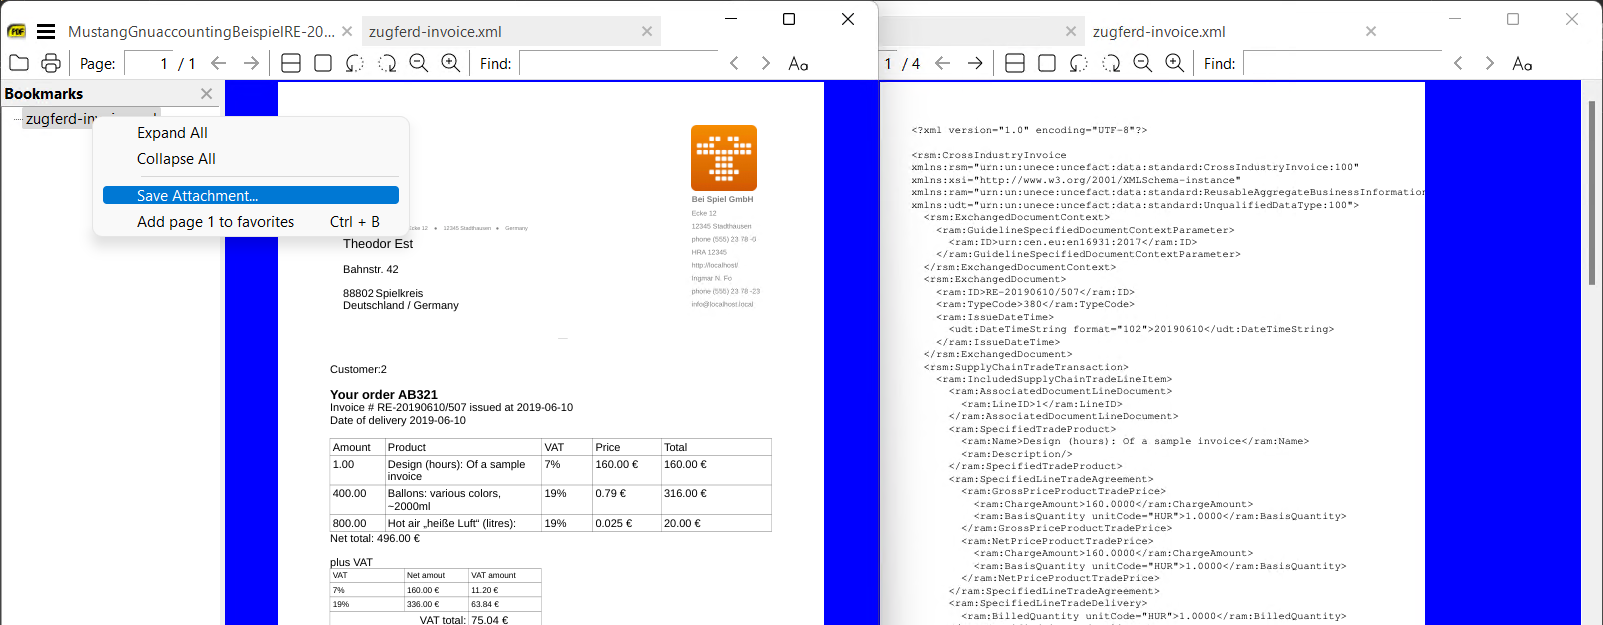Zoom out in the left window
Viewport: 1603px width, 625px height.
point(419,63)
